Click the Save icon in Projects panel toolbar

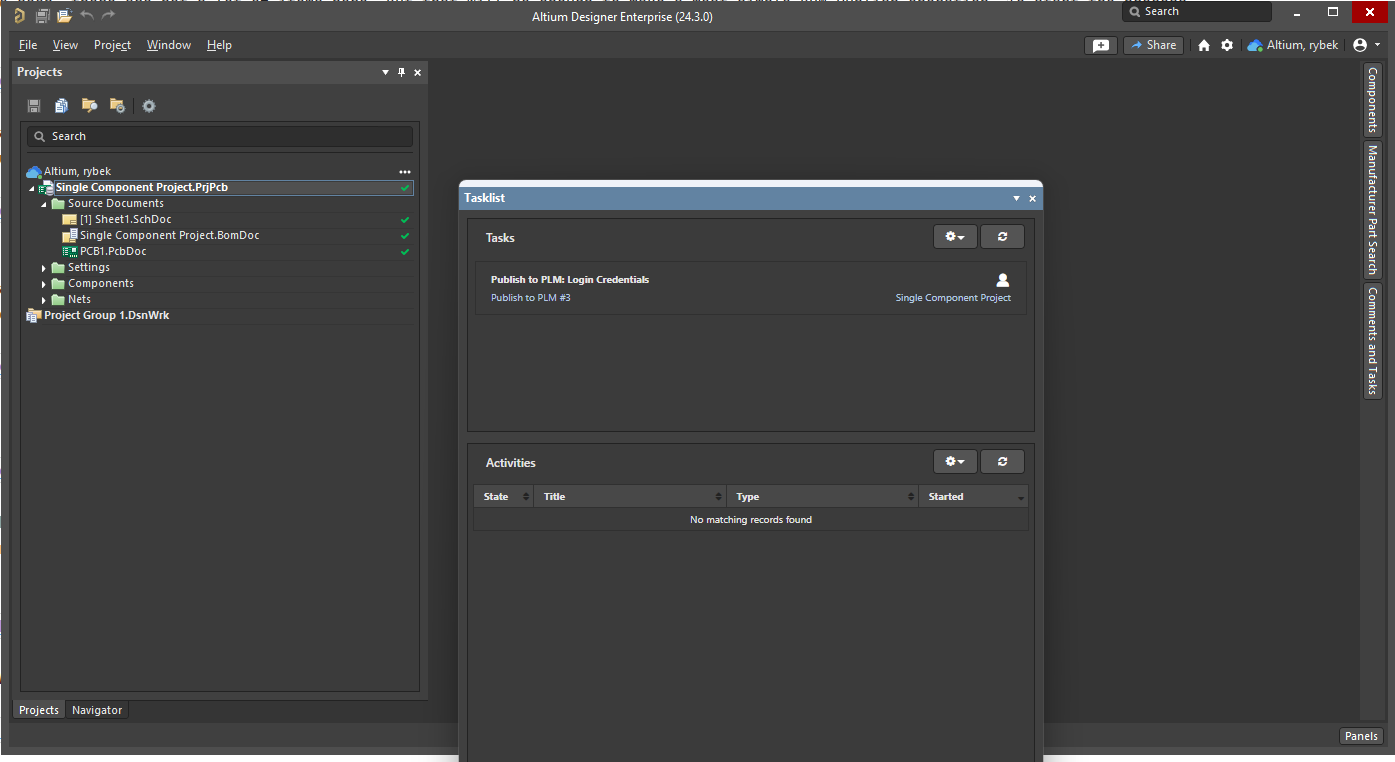click(x=34, y=106)
